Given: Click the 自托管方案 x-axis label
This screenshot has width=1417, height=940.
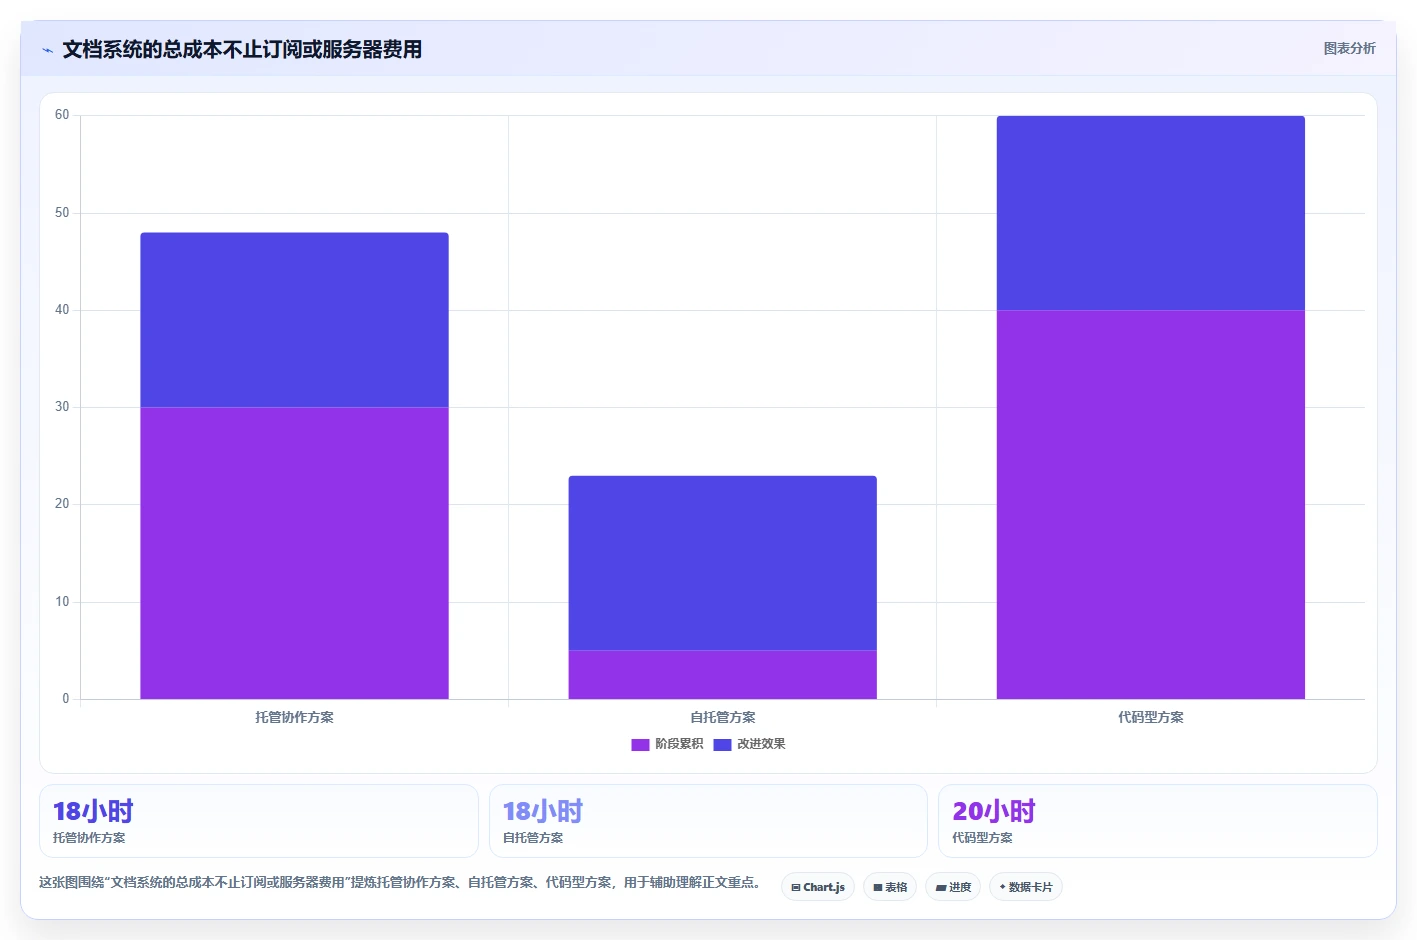Looking at the screenshot, I should (x=722, y=717).
